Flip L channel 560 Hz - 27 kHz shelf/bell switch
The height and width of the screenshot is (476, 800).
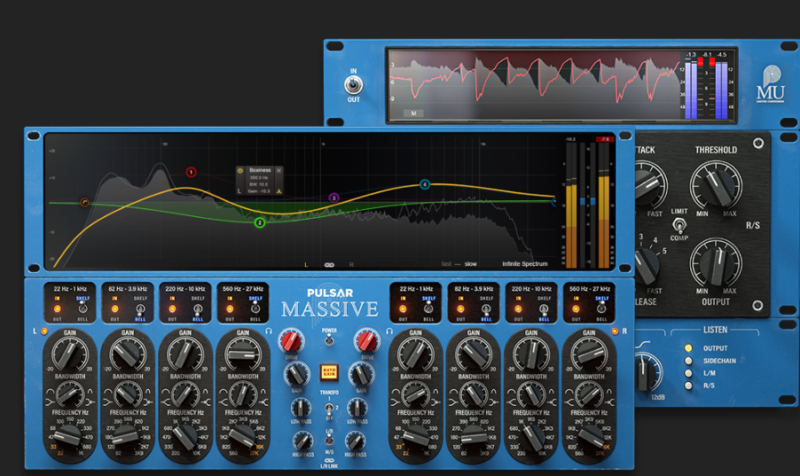[x=255, y=308]
